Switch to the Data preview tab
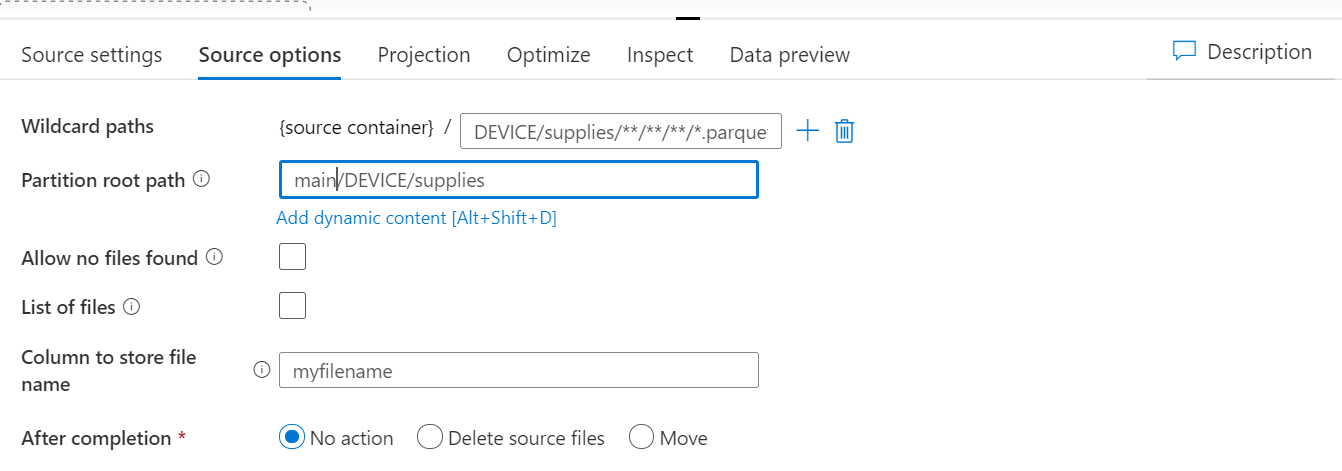 coord(790,55)
